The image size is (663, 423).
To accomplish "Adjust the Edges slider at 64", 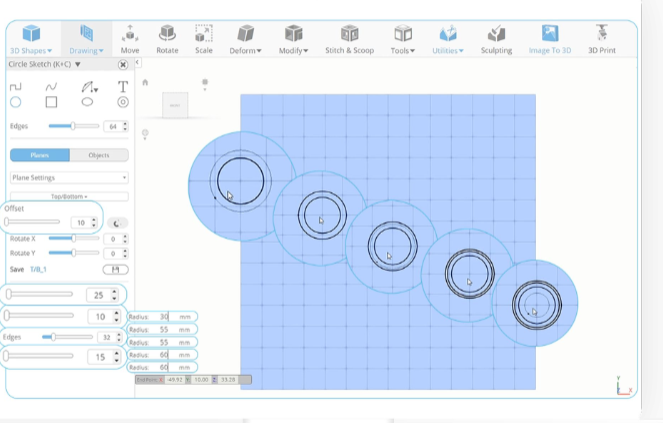I will (74, 126).
